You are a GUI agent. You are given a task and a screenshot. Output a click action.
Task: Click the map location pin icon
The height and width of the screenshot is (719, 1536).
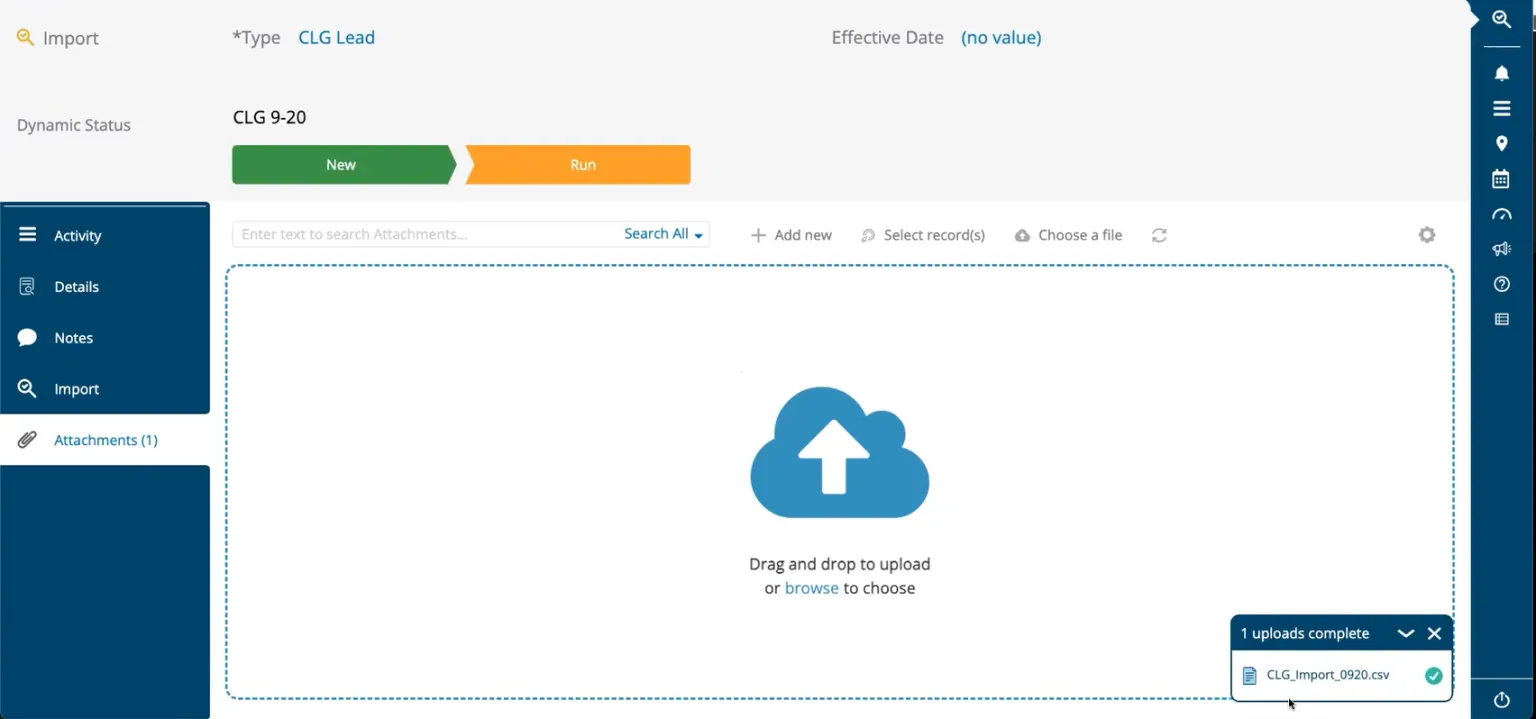pos(1501,144)
